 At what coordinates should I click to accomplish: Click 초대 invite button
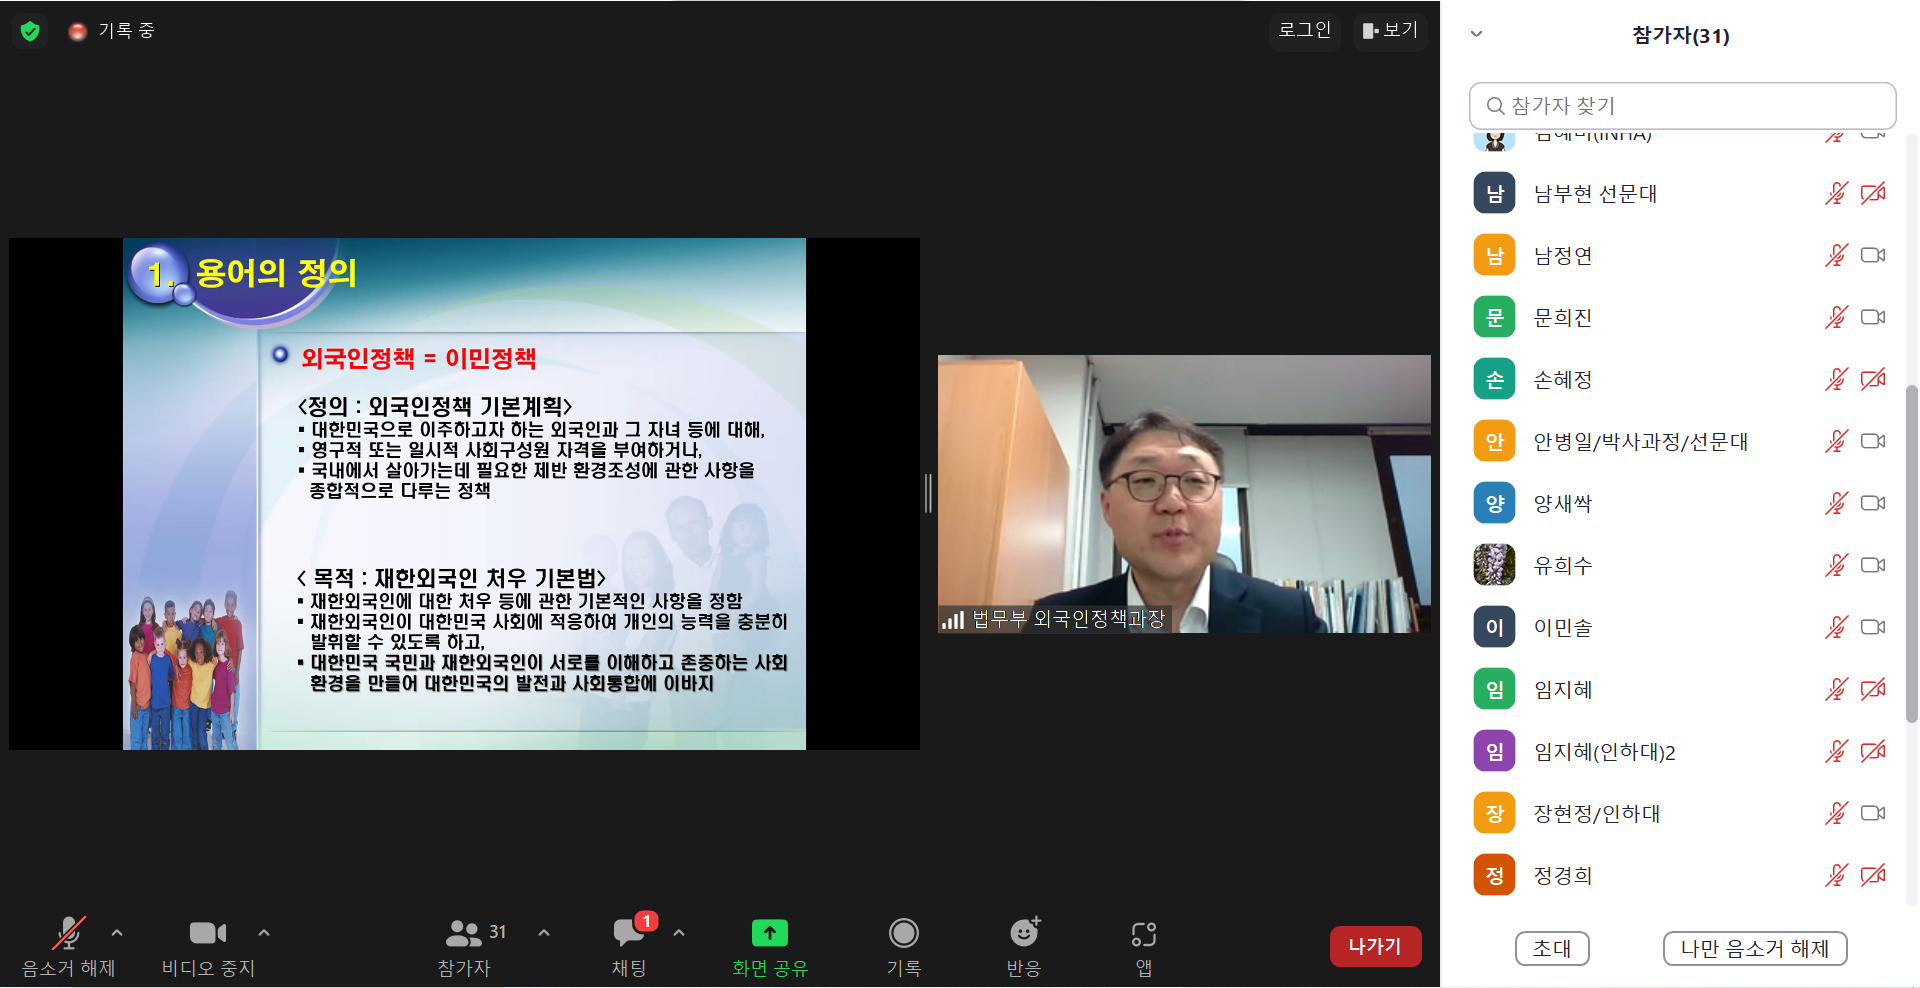click(1552, 948)
